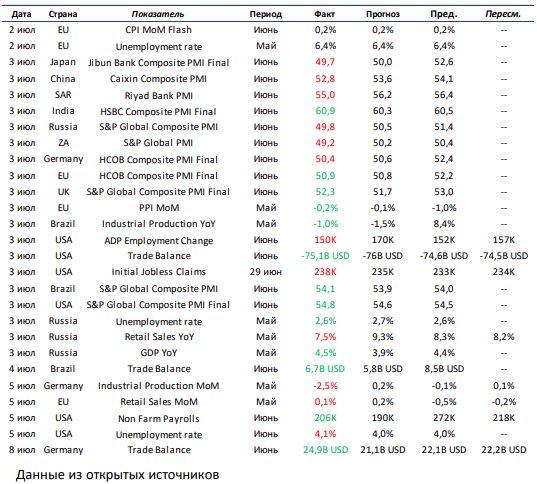537x484 pixels.
Task: Select the 'PPI MoM' indicator cell
Action: (159, 208)
